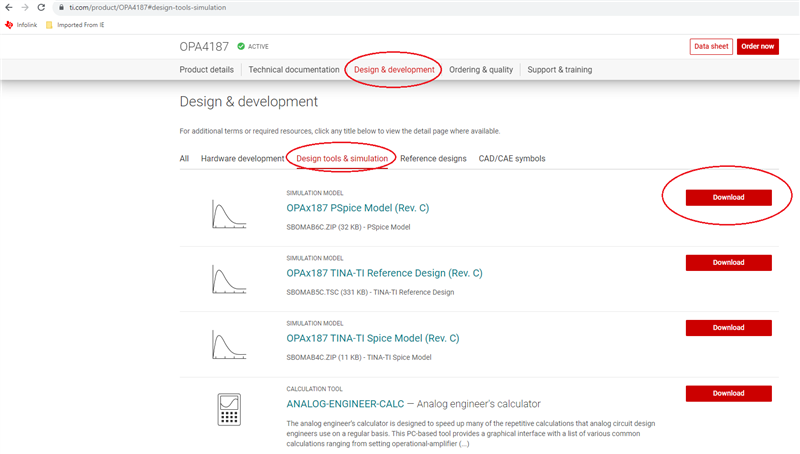Screen dimensions: 800x454
Task: Show All design resources filter
Action: pos(184,159)
